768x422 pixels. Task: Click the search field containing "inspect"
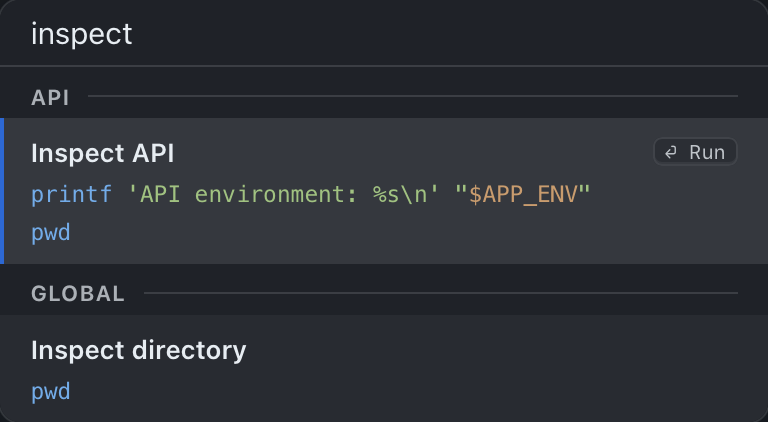tap(384, 33)
